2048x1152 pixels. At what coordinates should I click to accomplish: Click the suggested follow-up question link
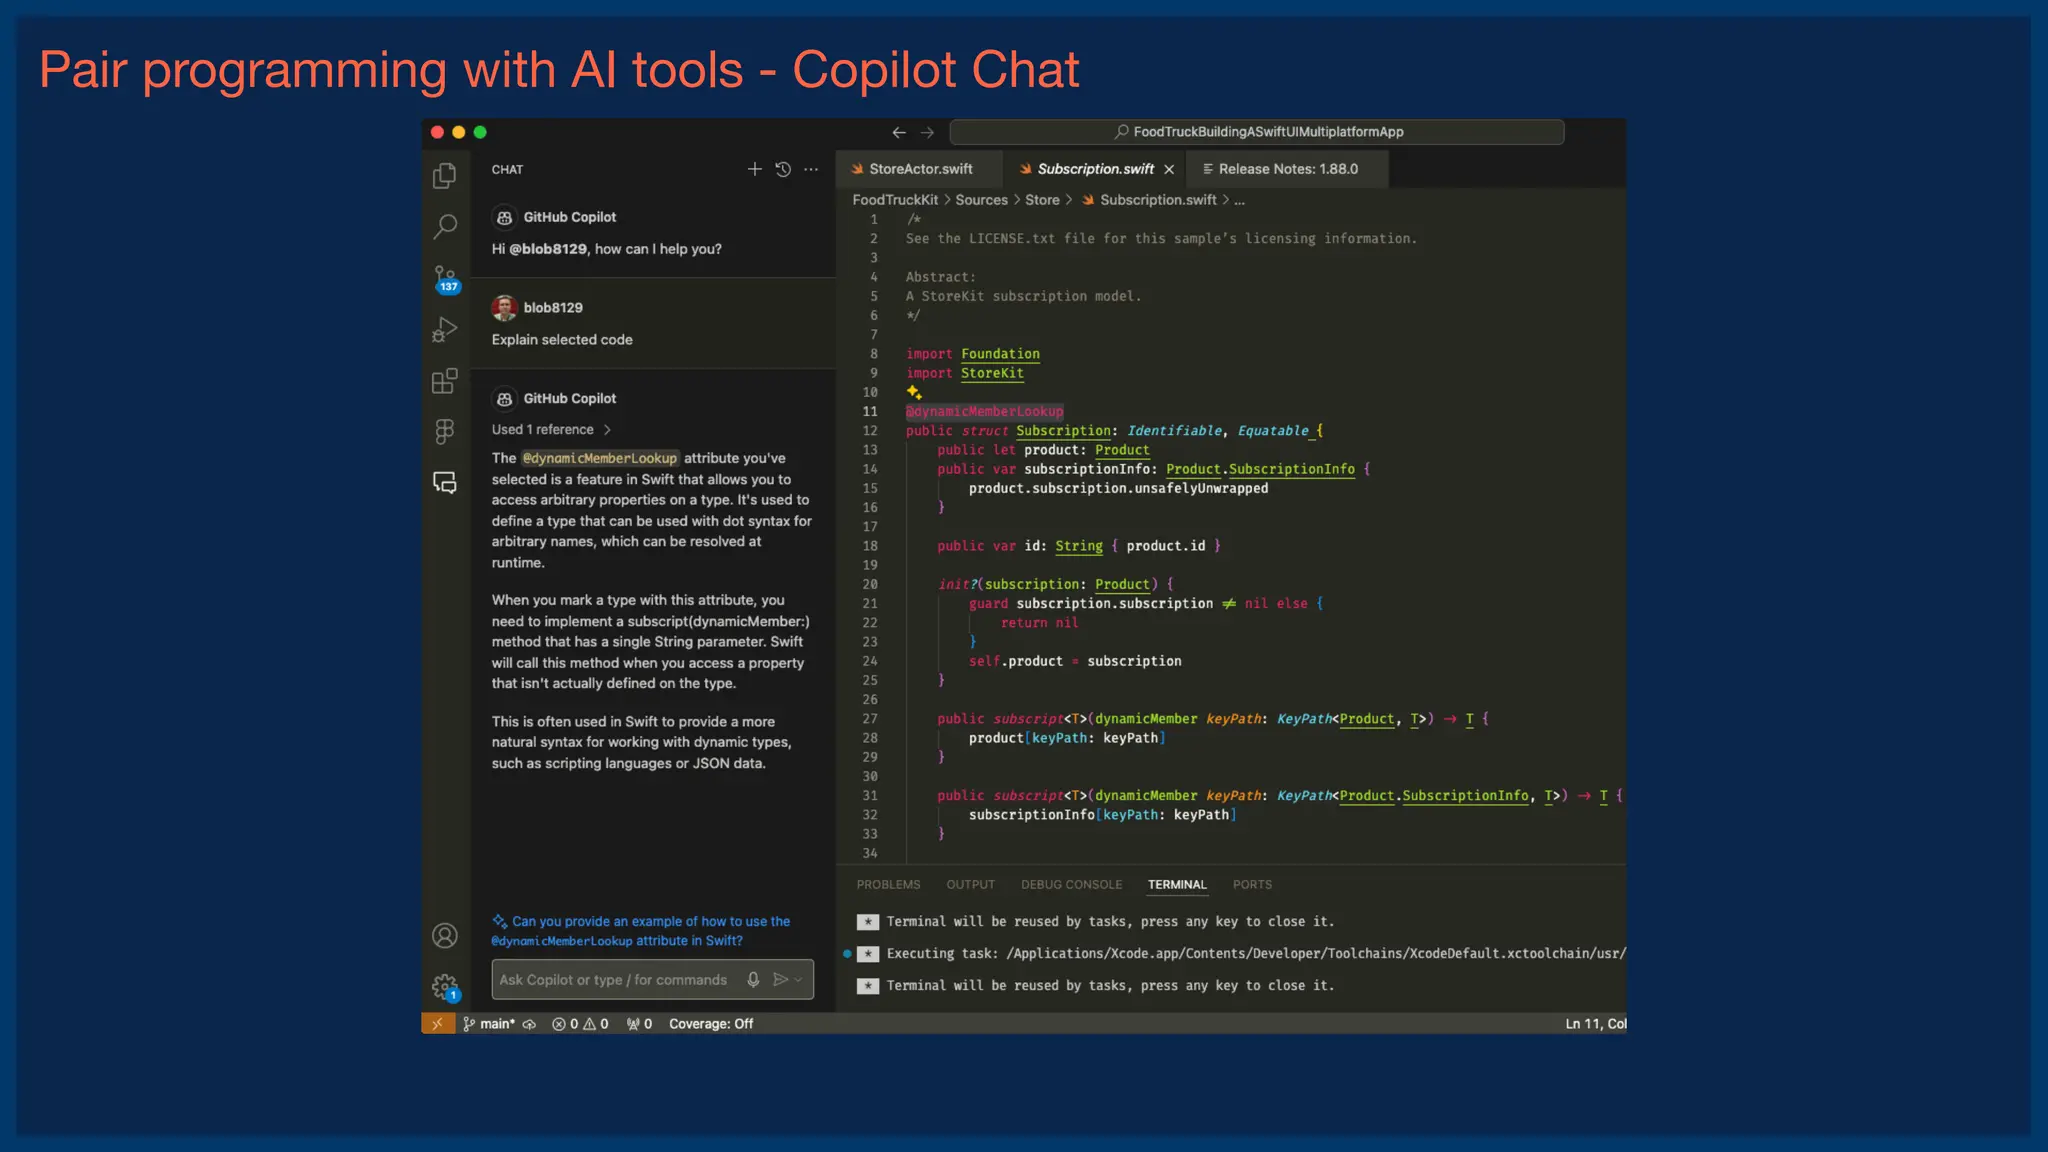[641, 931]
